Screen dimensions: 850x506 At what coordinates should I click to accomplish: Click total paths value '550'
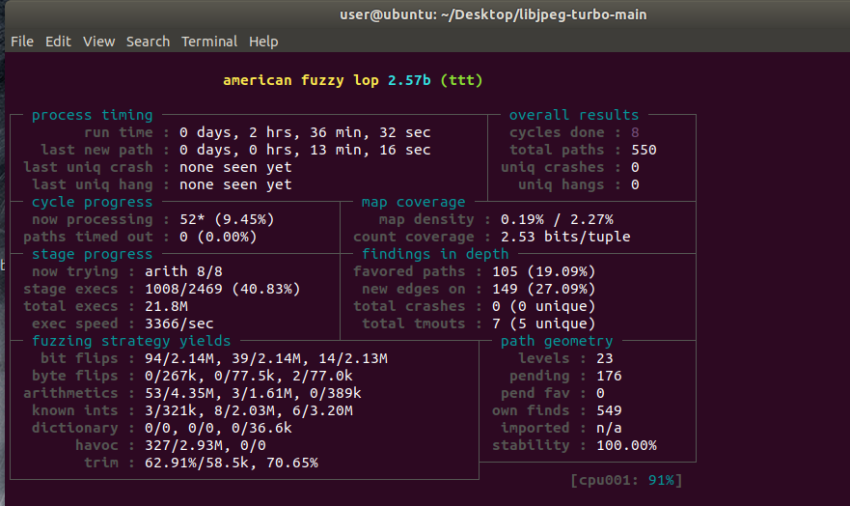tap(643, 150)
